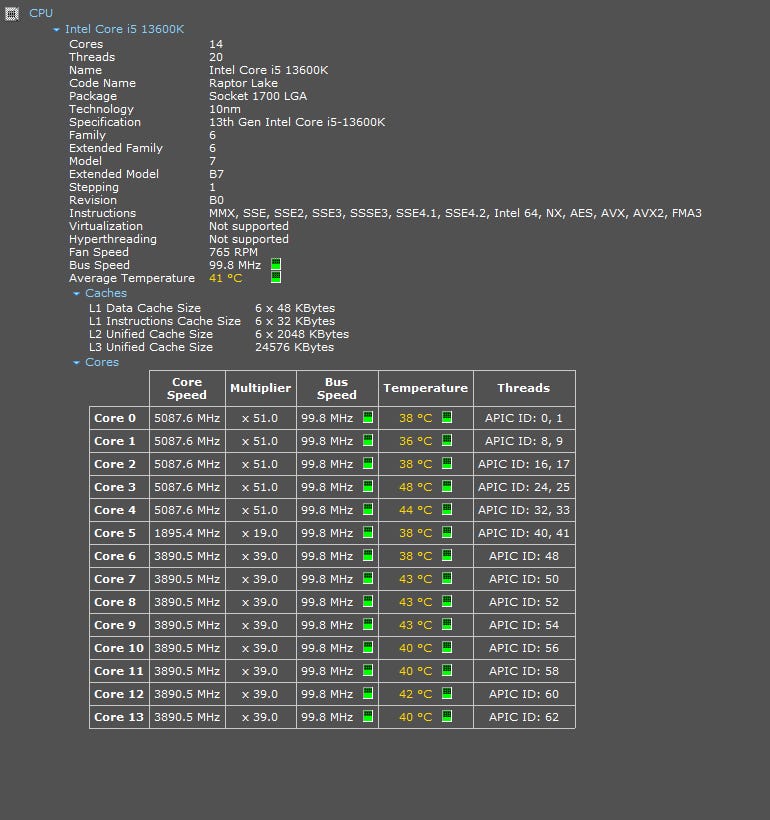Collapse the Cores section
The image size is (770, 820).
(x=76, y=362)
